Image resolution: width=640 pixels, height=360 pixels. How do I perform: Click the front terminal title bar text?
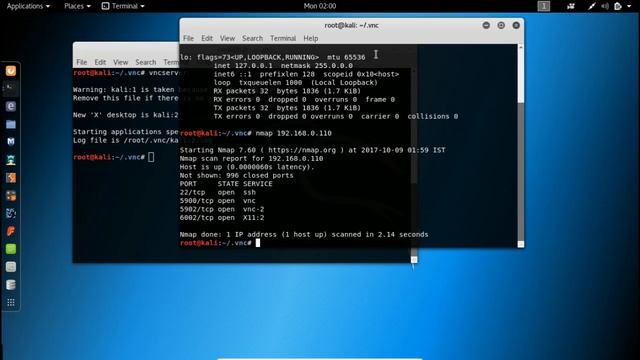point(351,25)
